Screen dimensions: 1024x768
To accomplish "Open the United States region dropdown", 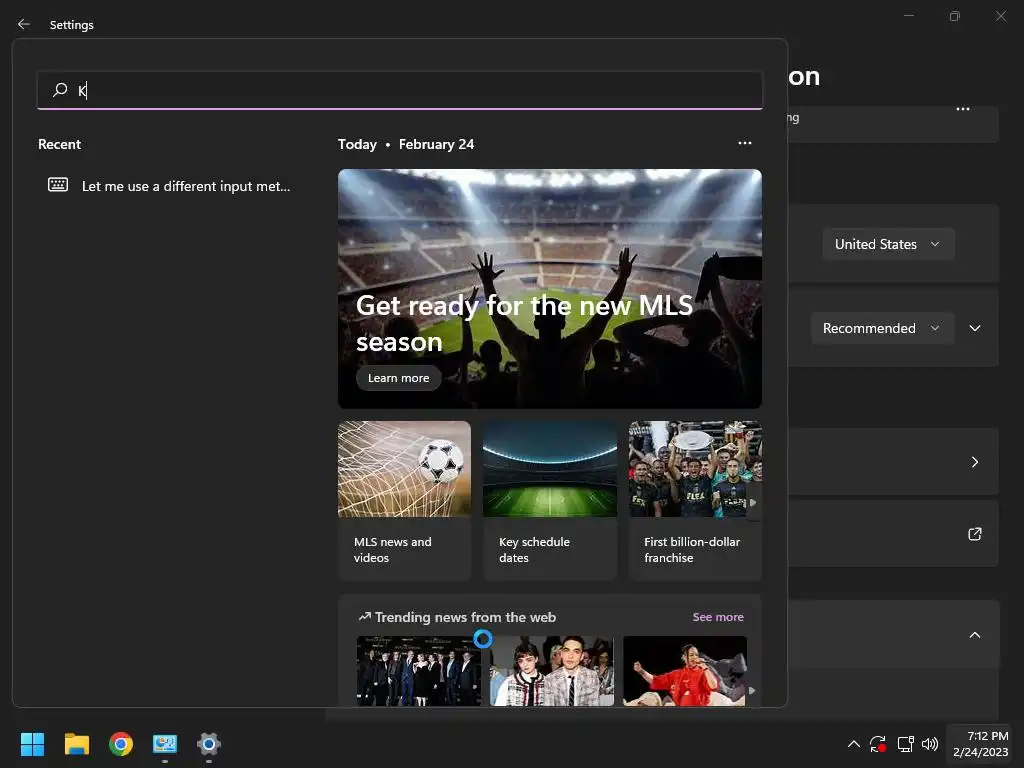I will (x=888, y=244).
